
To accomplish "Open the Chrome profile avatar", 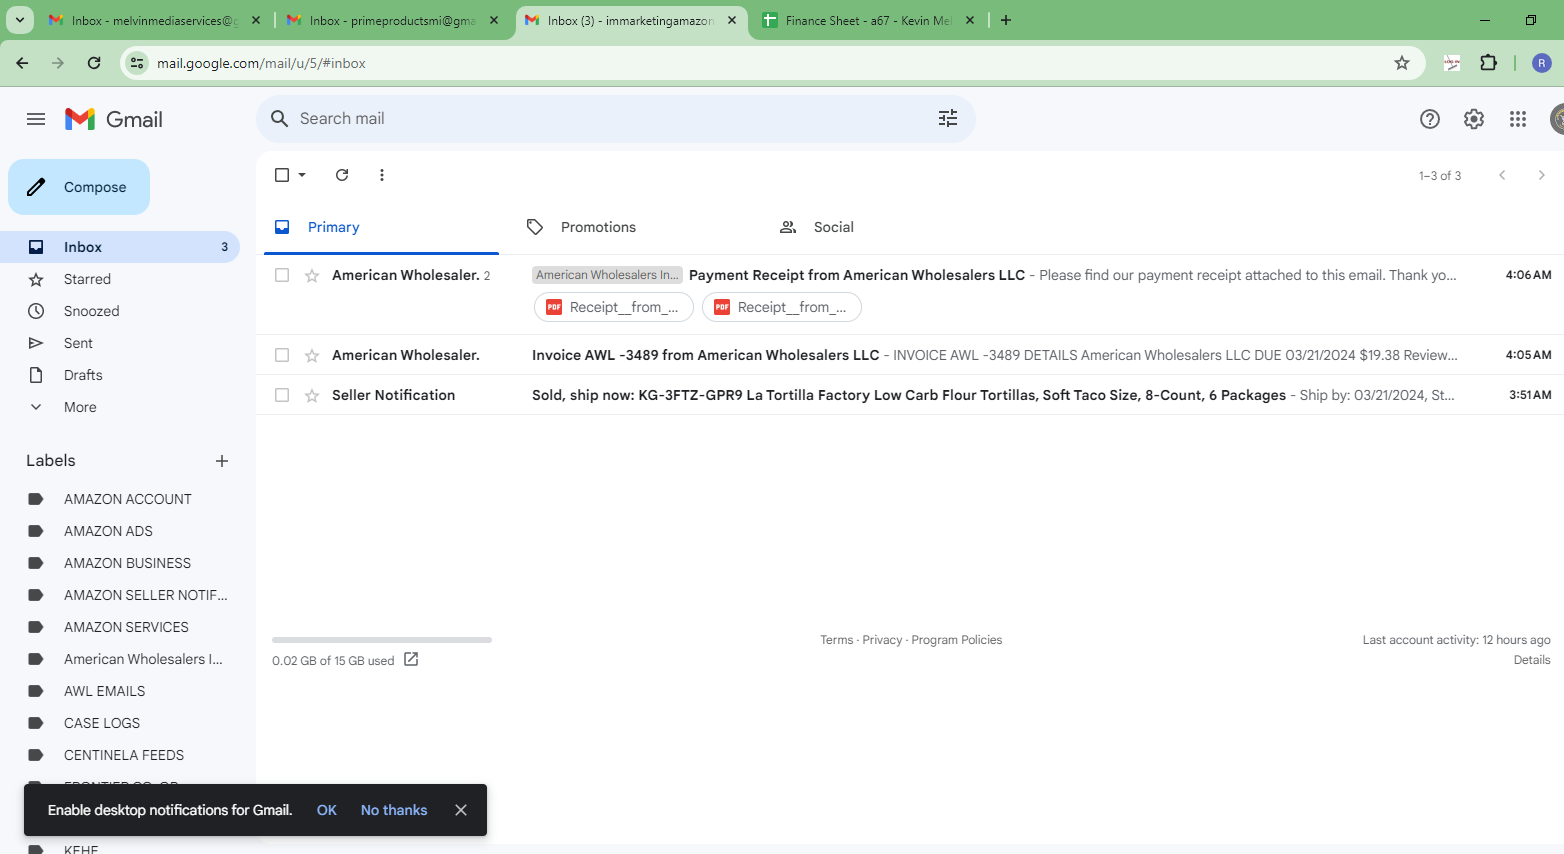I will (1541, 63).
